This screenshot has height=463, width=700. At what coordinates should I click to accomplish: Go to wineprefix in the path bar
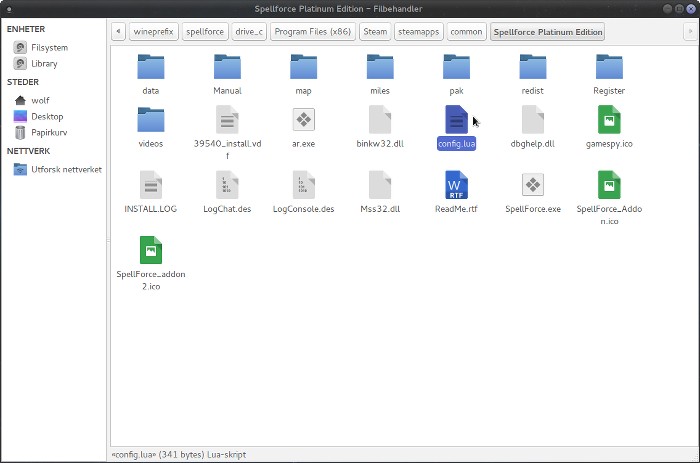coord(154,32)
